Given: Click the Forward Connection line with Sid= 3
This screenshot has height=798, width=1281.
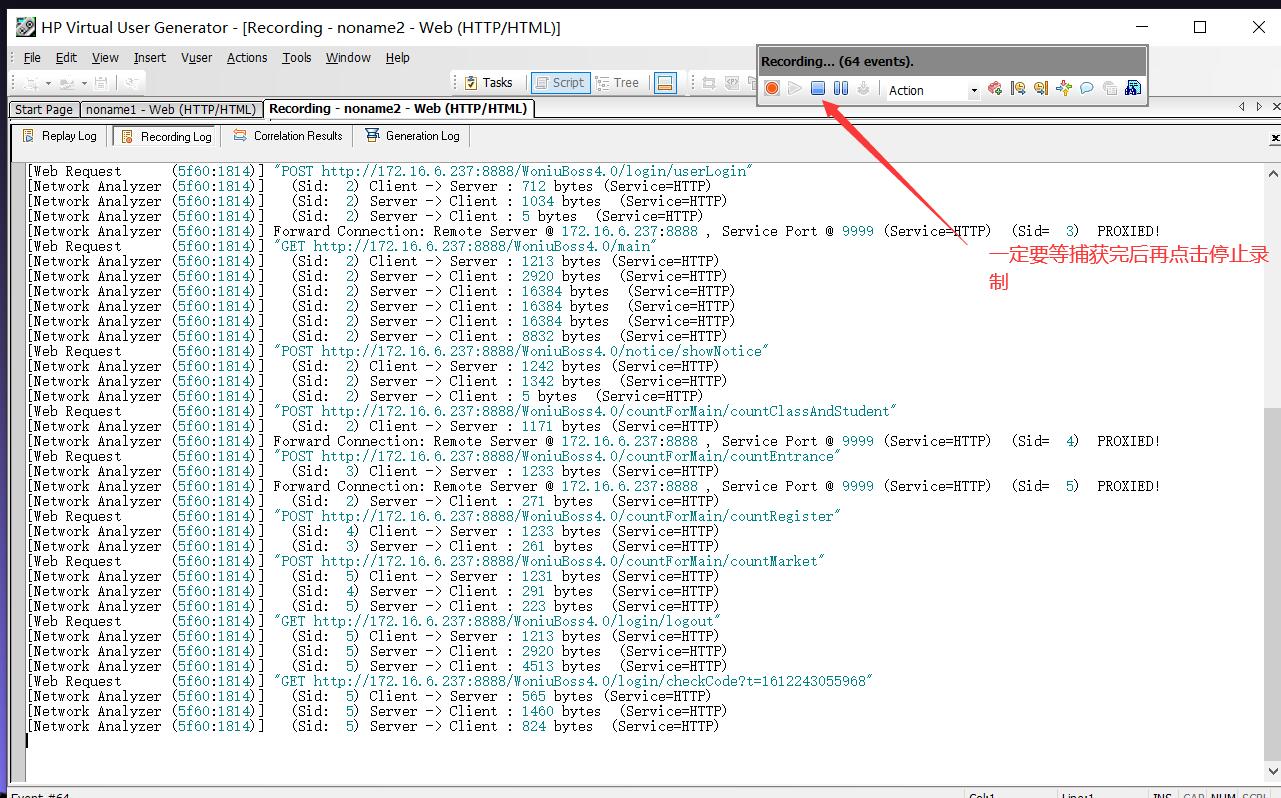Looking at the screenshot, I should click(x=594, y=231).
